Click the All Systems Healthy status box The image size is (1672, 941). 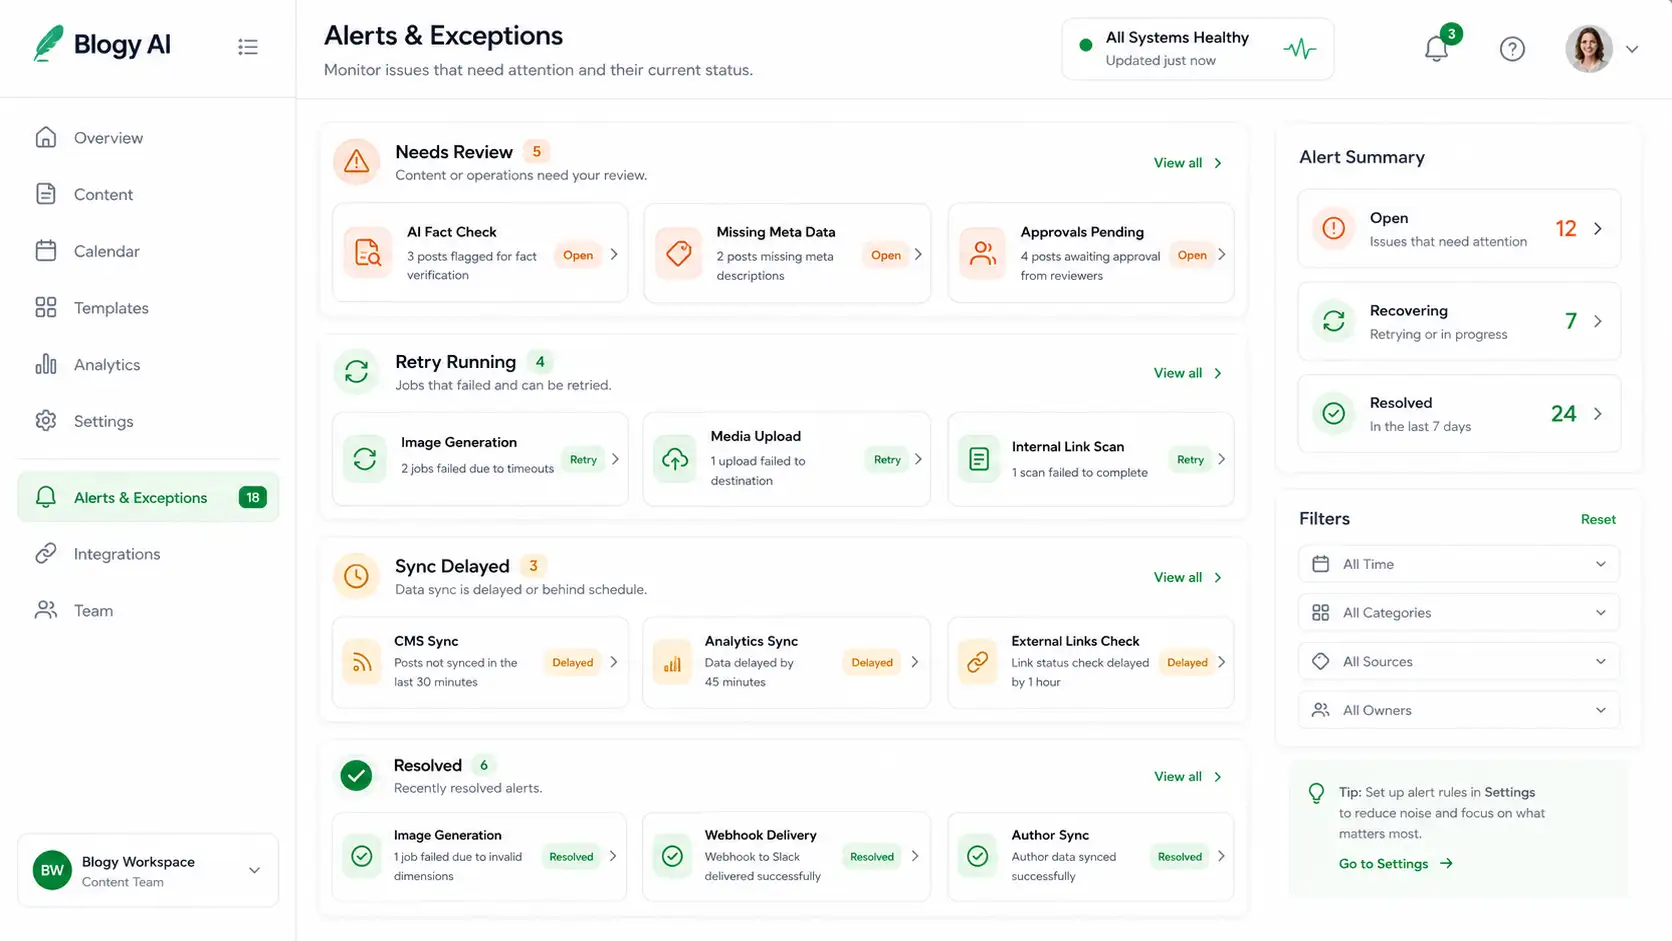point(1197,49)
